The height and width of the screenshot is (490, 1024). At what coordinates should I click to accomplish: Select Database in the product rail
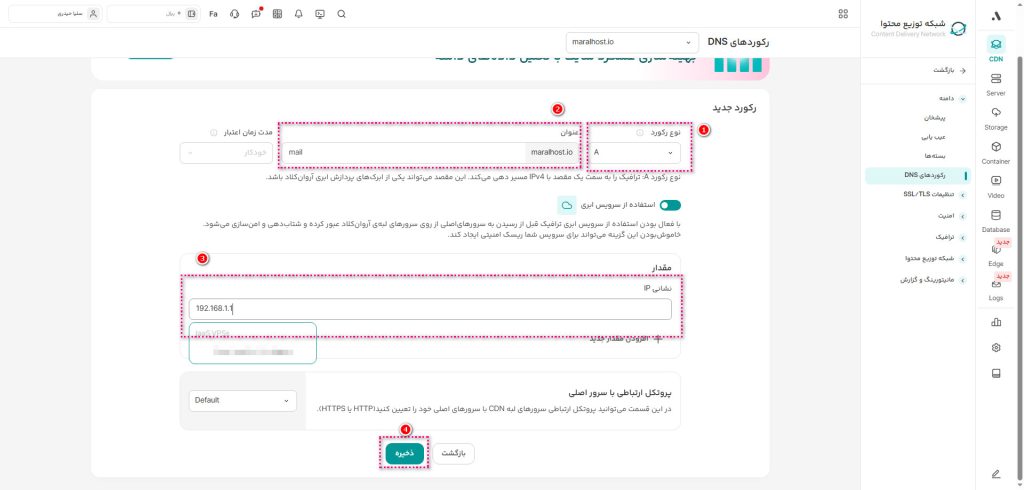[x=996, y=221]
